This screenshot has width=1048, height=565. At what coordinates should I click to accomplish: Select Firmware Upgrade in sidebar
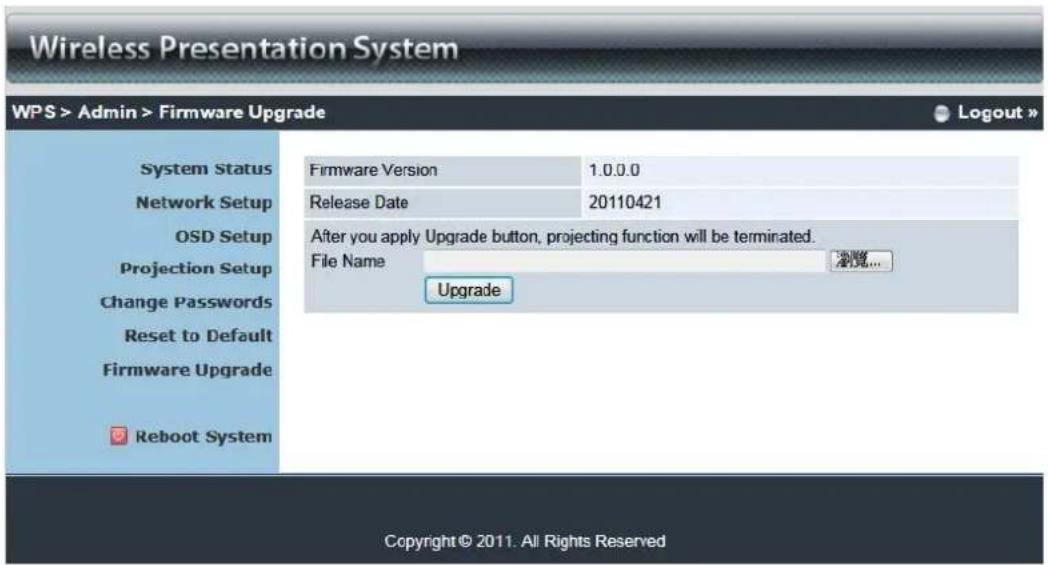click(x=187, y=370)
